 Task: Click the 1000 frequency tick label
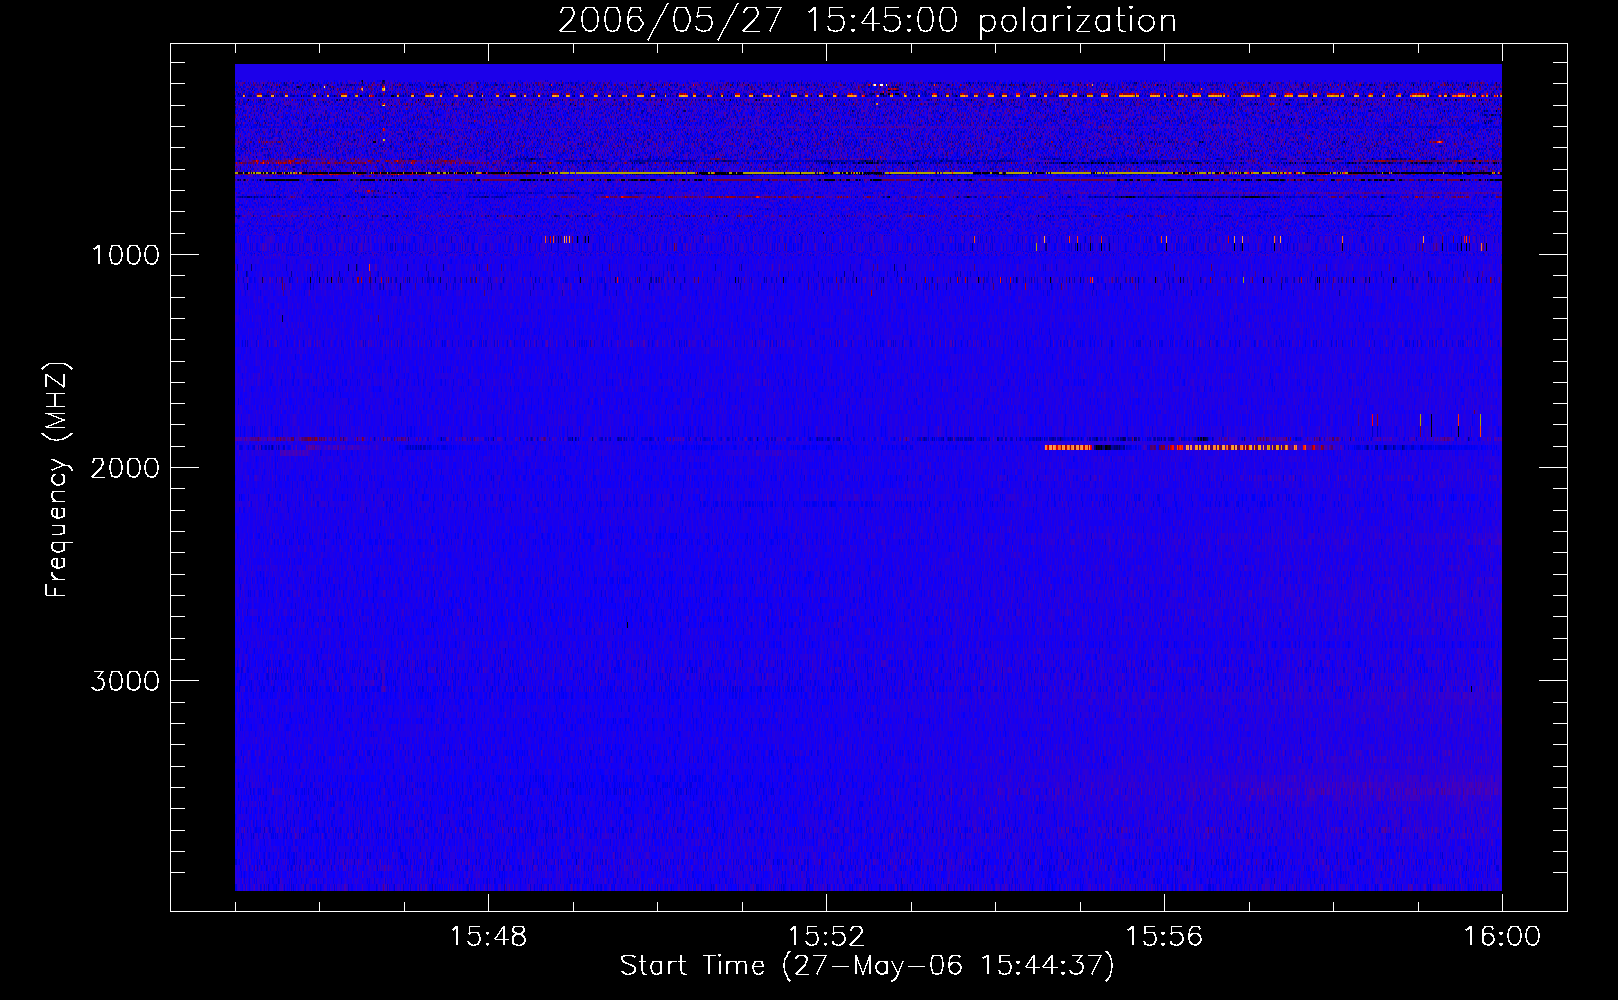[x=125, y=255]
